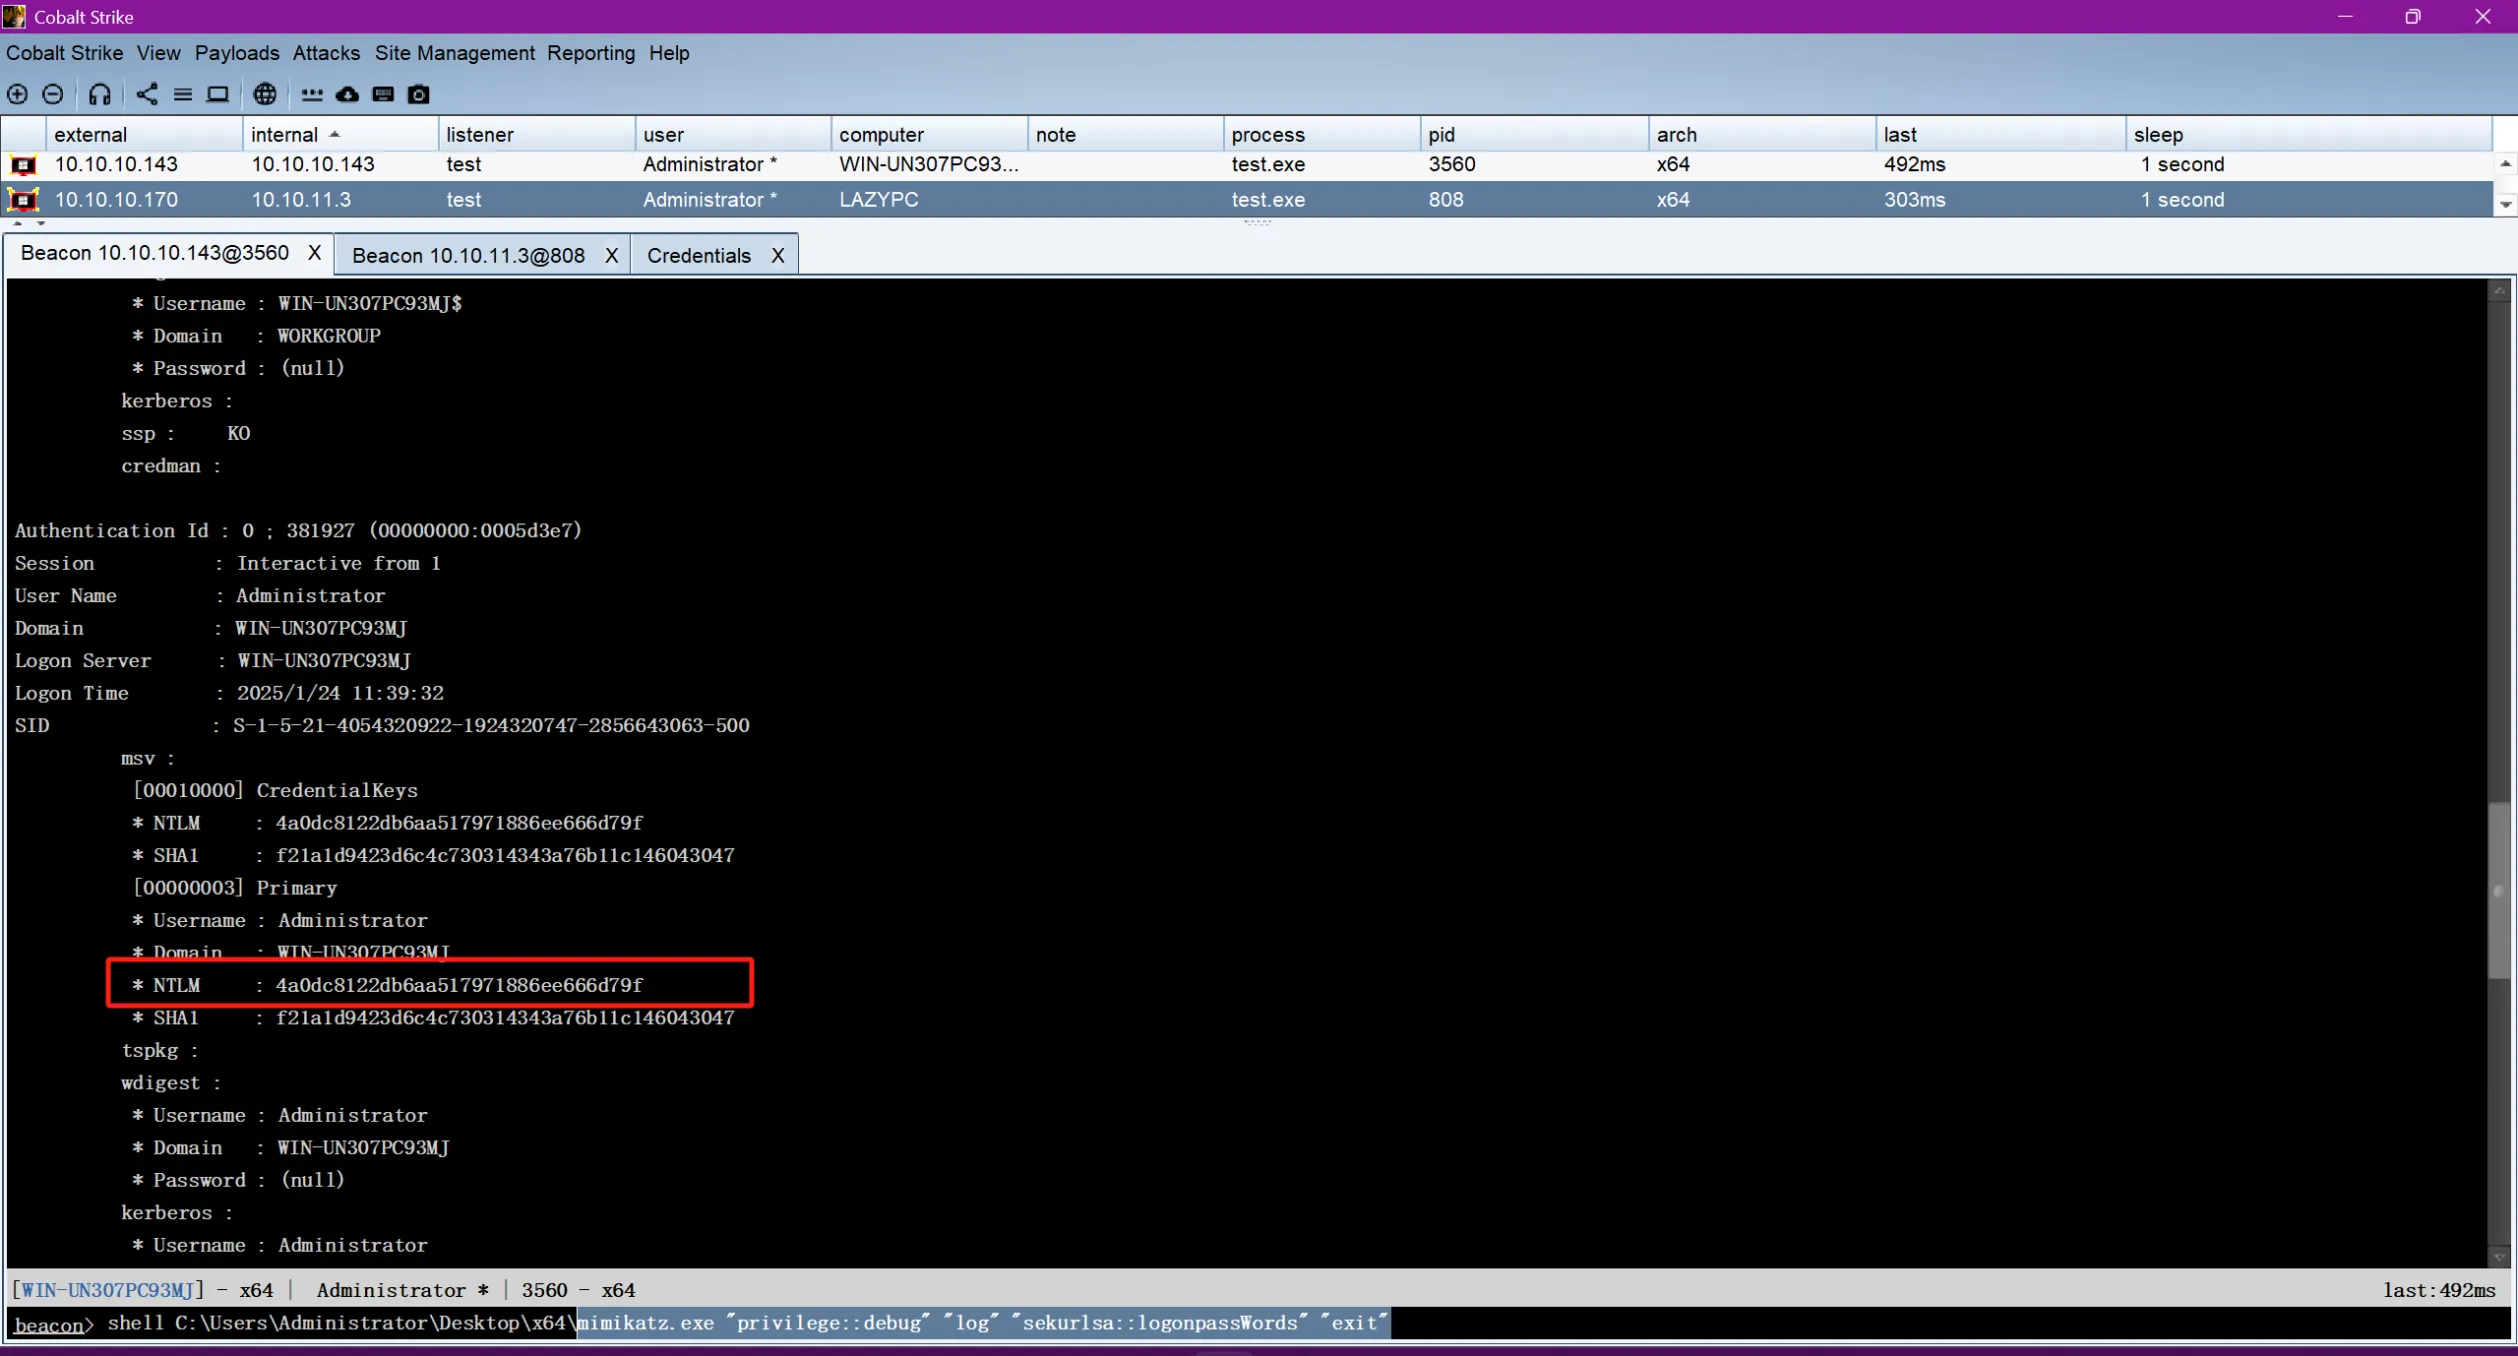
Task: Click the last:492ms status bar text
Action: (x=2439, y=1290)
